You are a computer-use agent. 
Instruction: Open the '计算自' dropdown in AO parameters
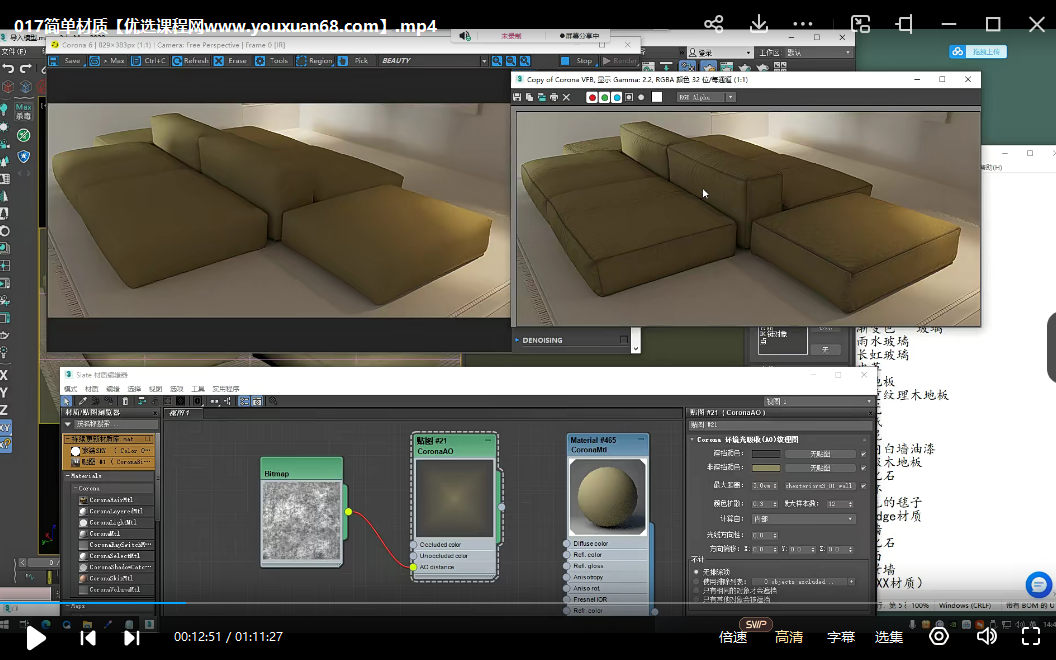(x=803, y=519)
